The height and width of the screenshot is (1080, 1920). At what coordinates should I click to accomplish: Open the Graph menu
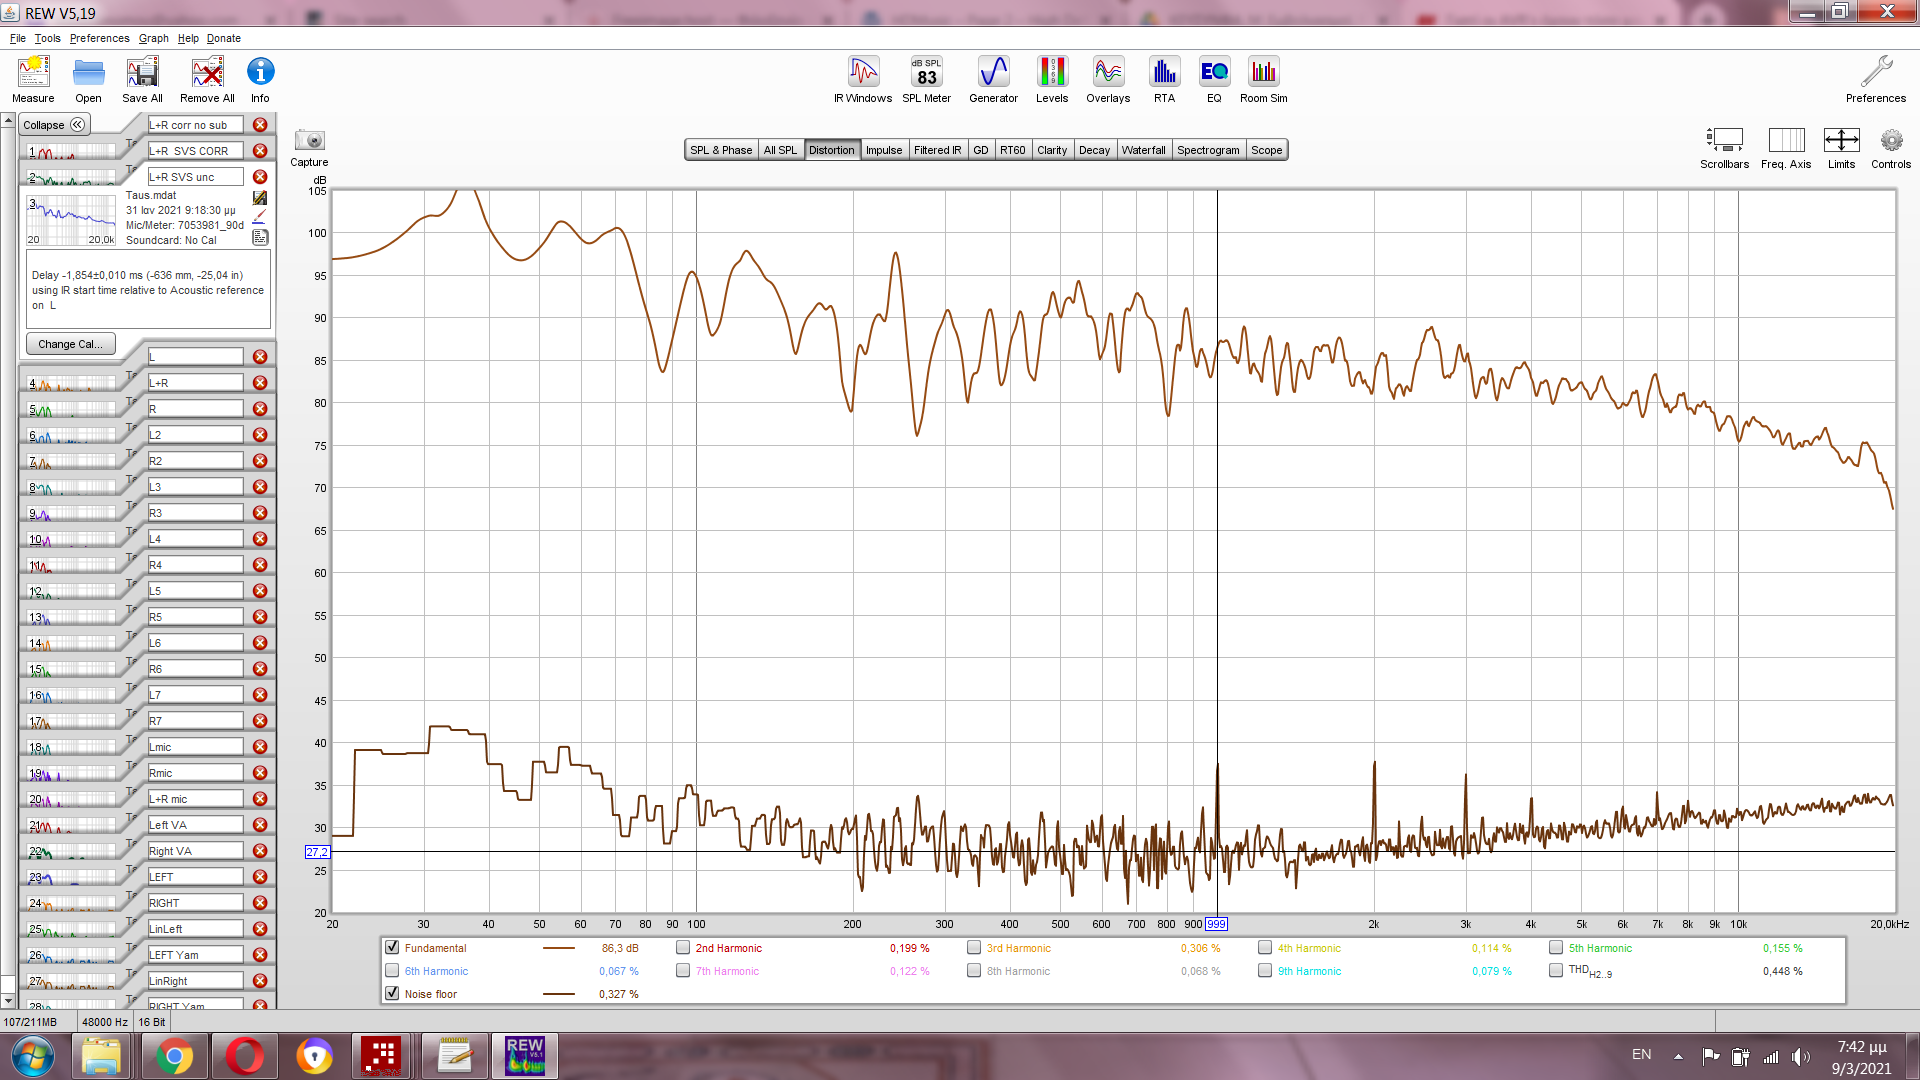point(153,38)
